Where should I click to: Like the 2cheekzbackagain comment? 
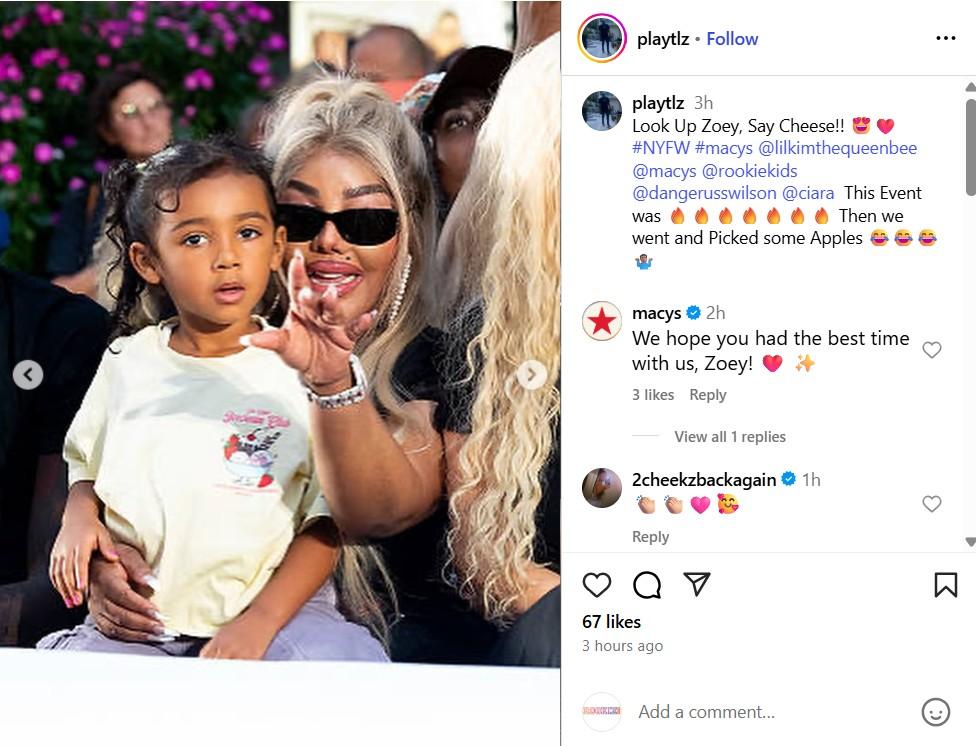click(x=931, y=503)
